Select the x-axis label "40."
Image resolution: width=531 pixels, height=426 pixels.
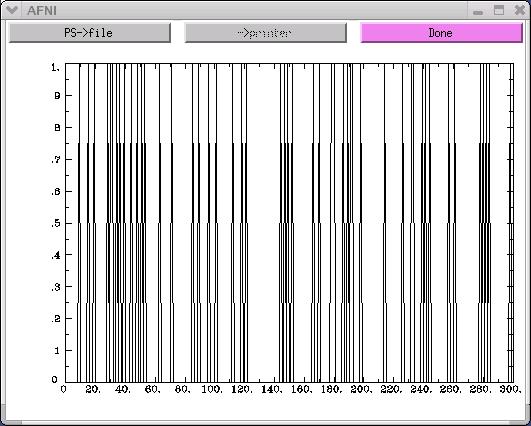pos(123,389)
